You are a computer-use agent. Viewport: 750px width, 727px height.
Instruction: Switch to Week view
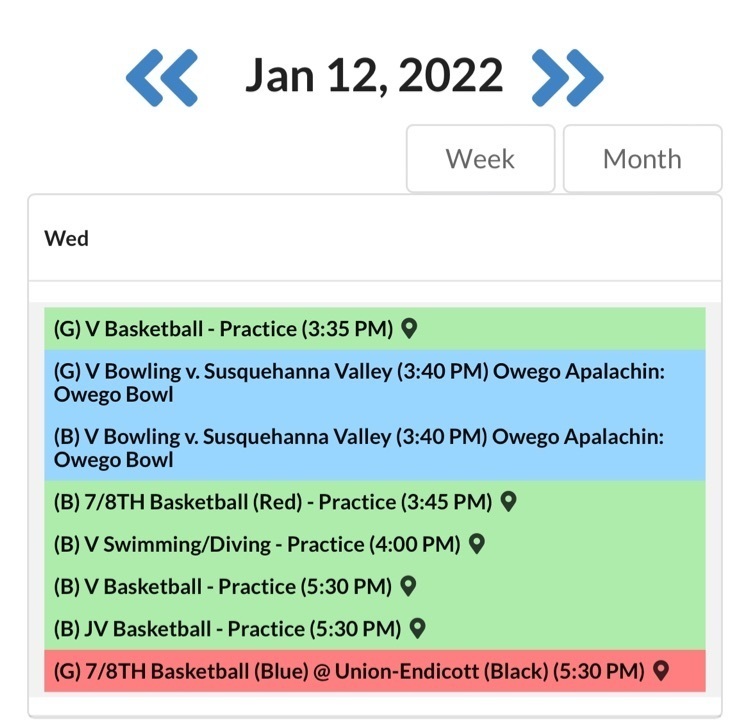point(480,159)
